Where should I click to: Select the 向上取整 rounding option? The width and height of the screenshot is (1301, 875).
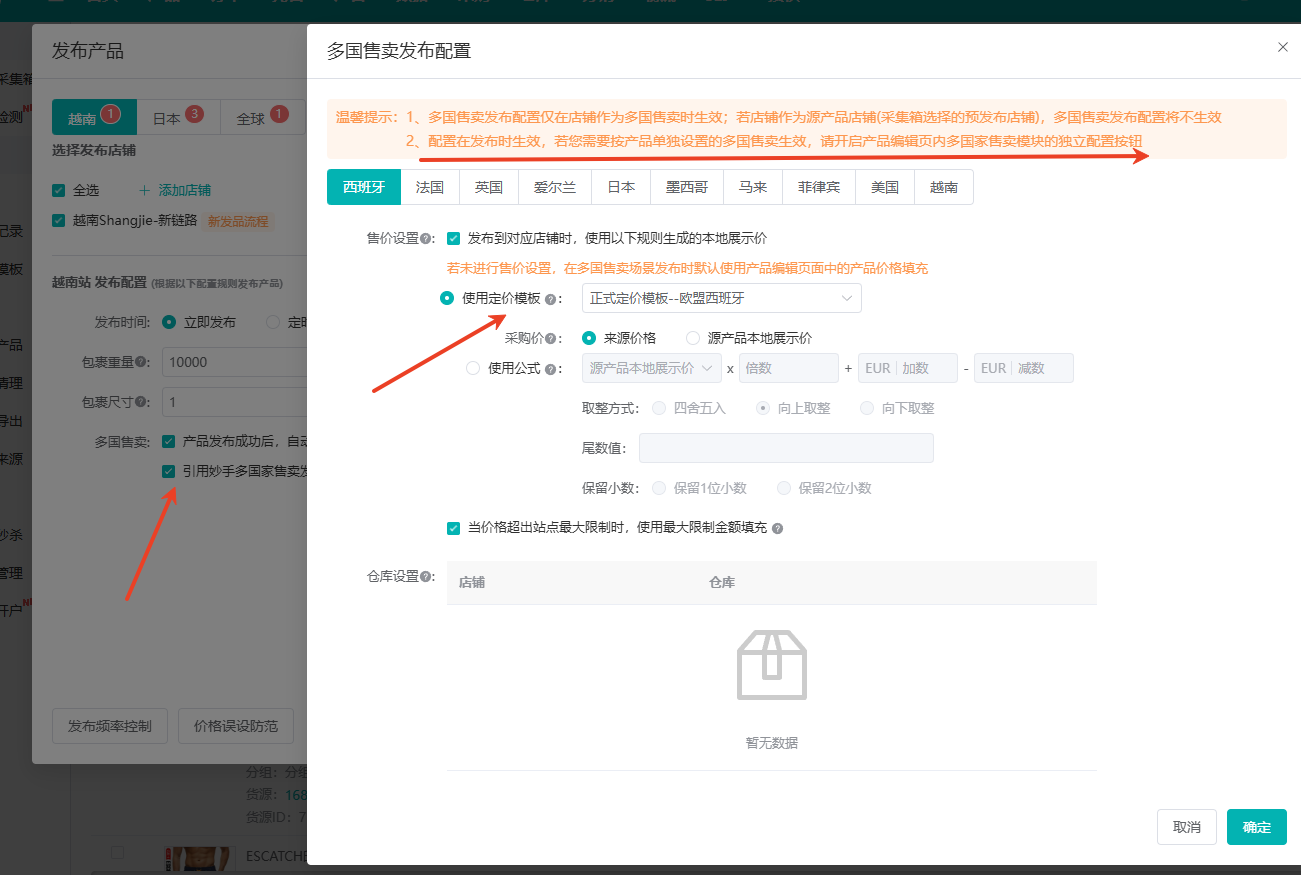point(762,408)
